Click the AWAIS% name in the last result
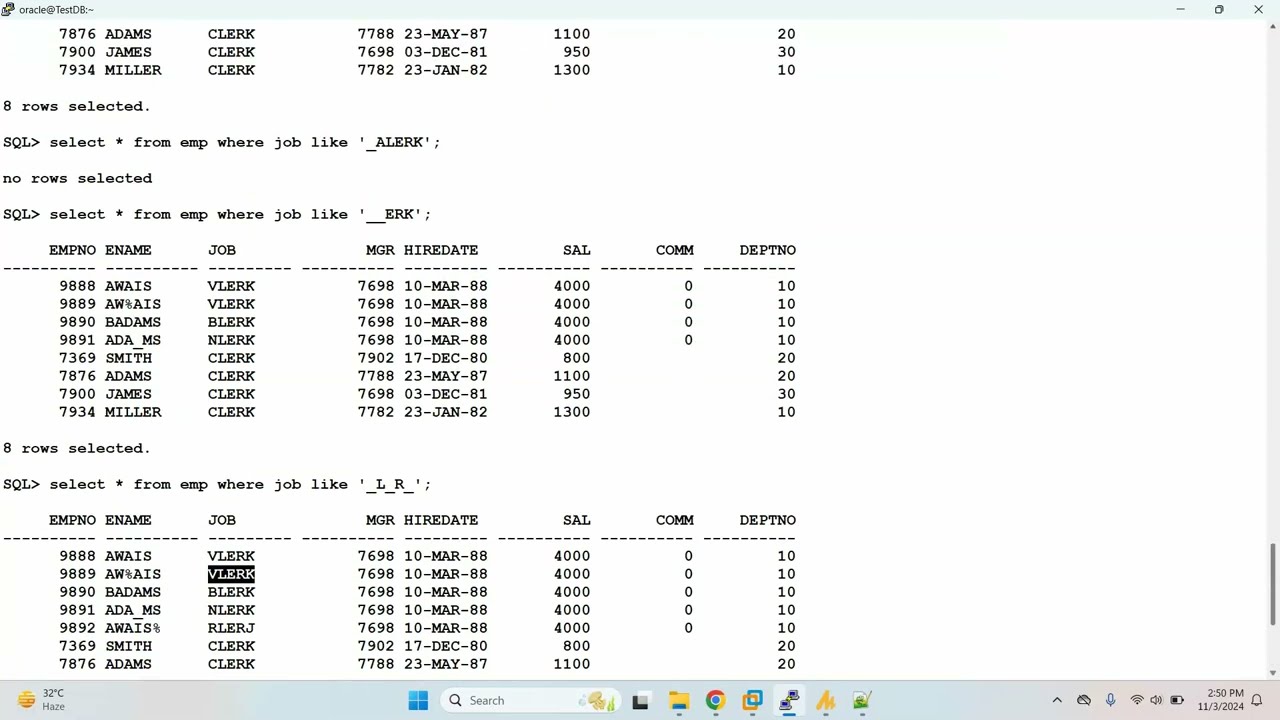 tap(133, 628)
